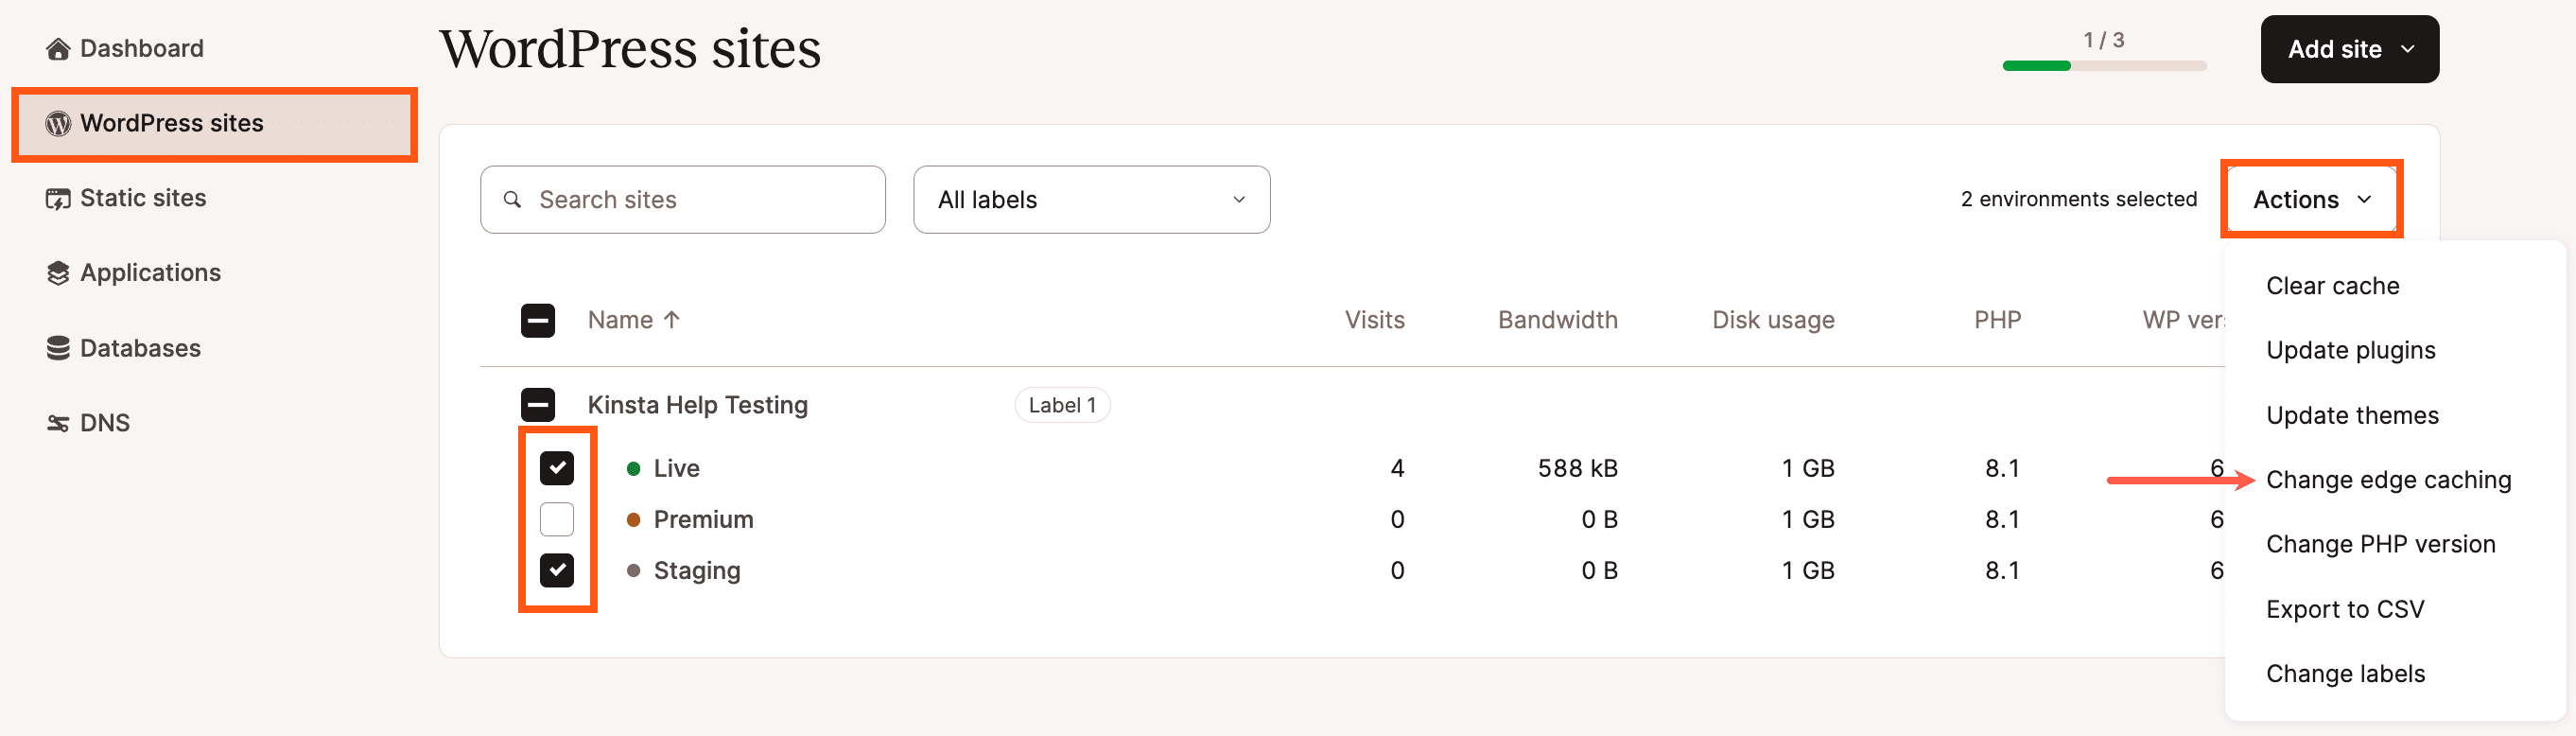Viewport: 2576px width, 736px height.
Task: Toggle the Kinsta Help Testing select-all checkbox
Action: click(537, 404)
